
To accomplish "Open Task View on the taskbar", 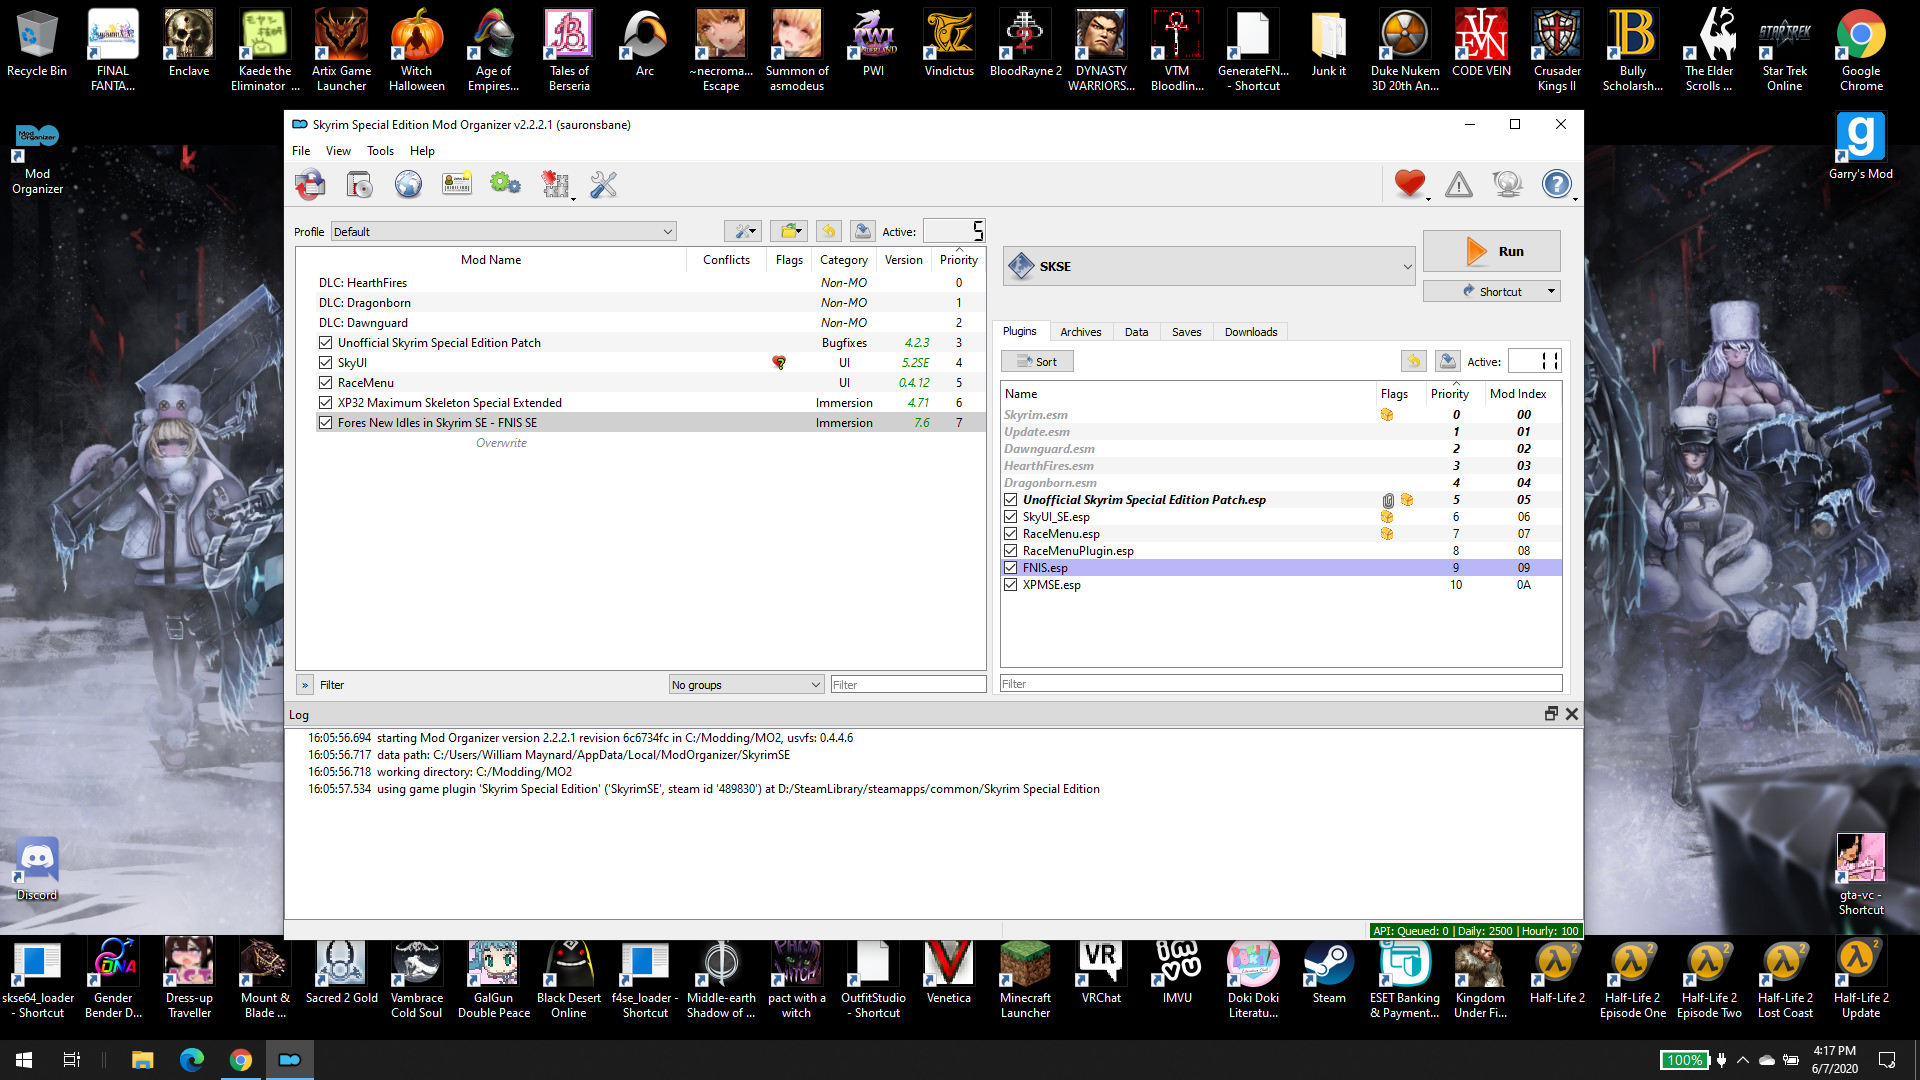I will point(72,1060).
